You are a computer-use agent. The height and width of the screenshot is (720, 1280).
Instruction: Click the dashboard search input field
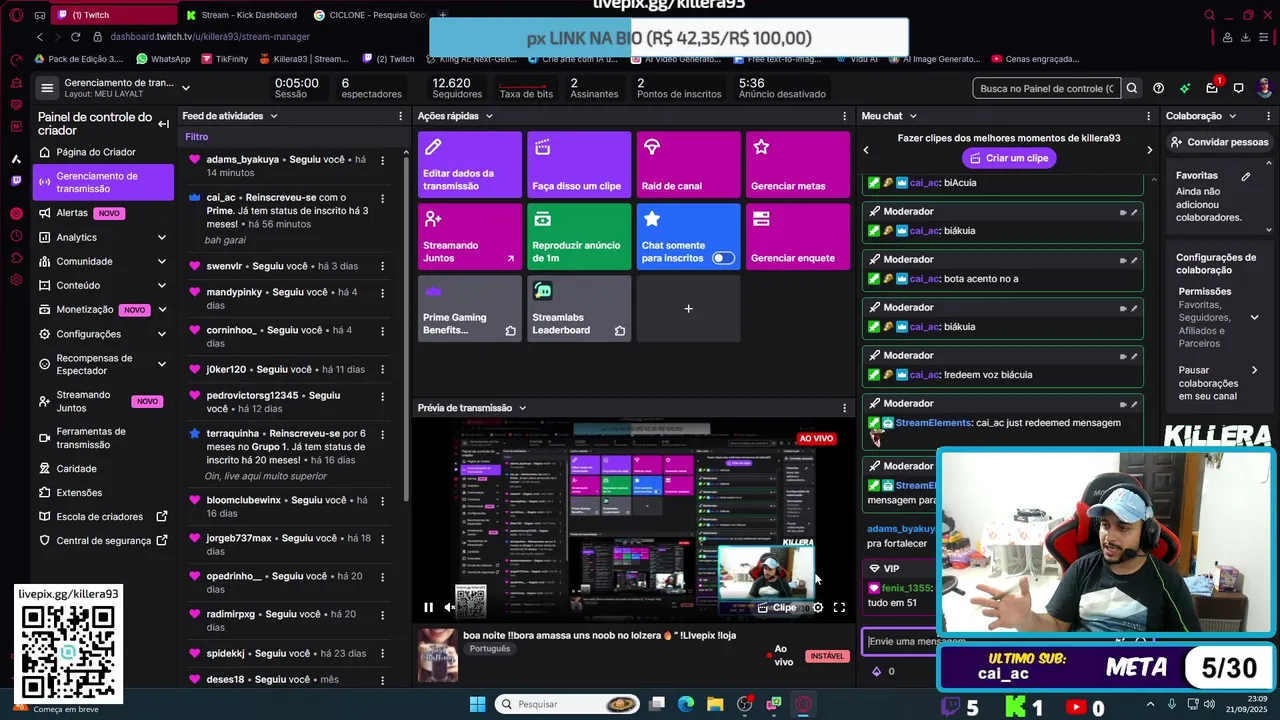(x=1047, y=88)
